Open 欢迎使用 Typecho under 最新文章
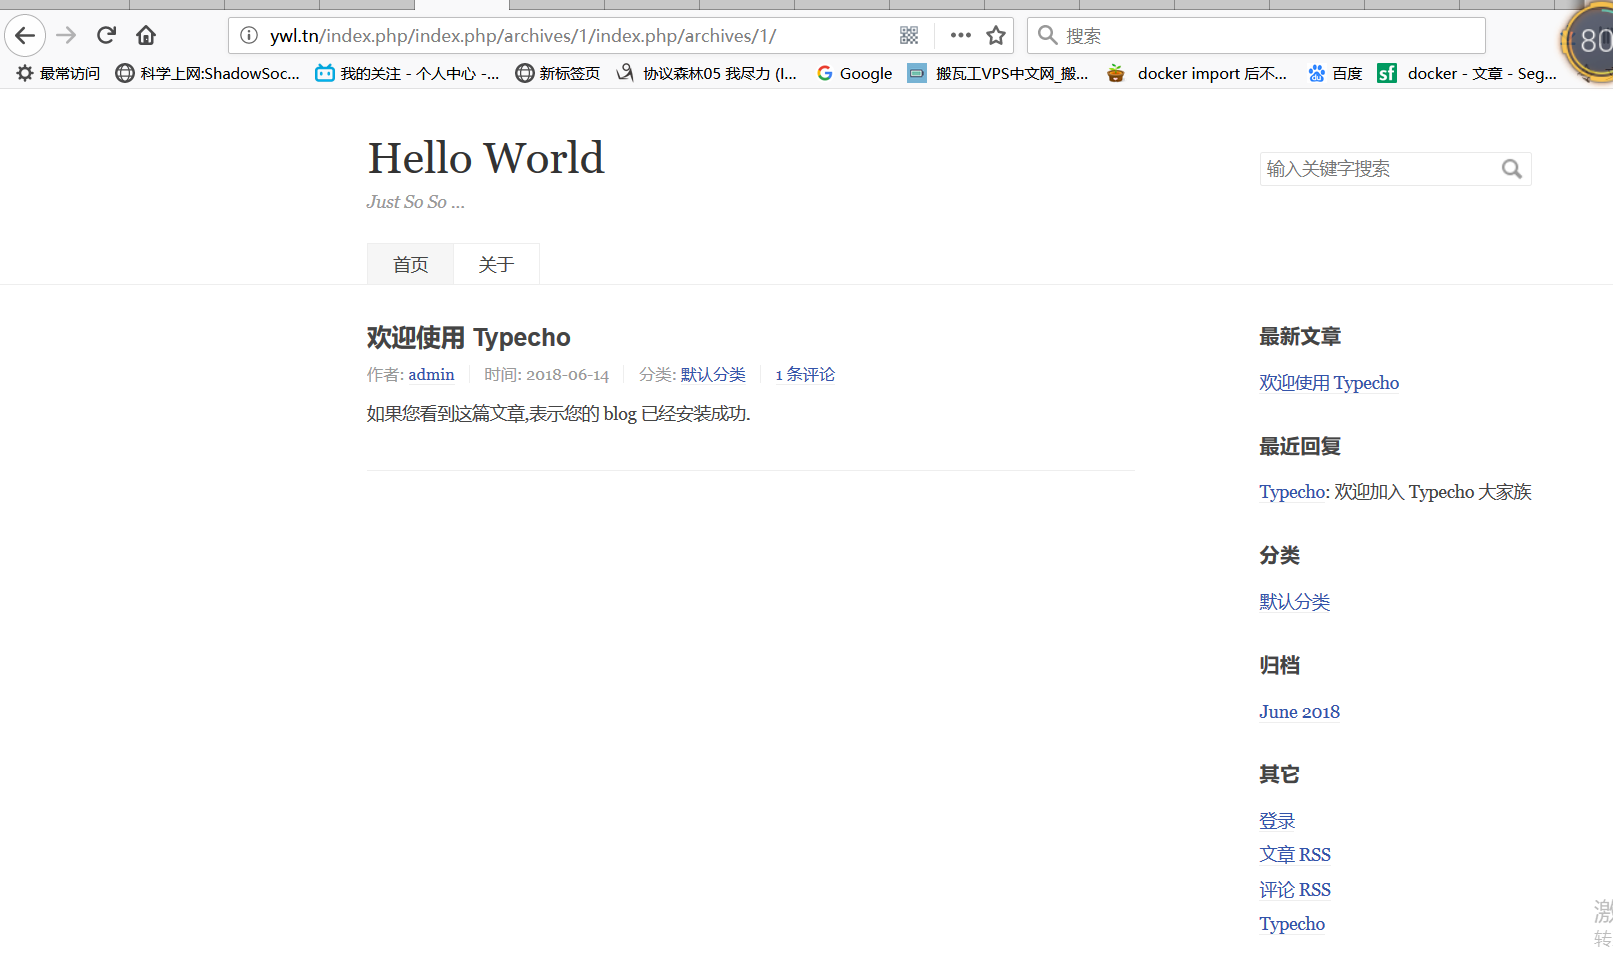 click(1329, 383)
